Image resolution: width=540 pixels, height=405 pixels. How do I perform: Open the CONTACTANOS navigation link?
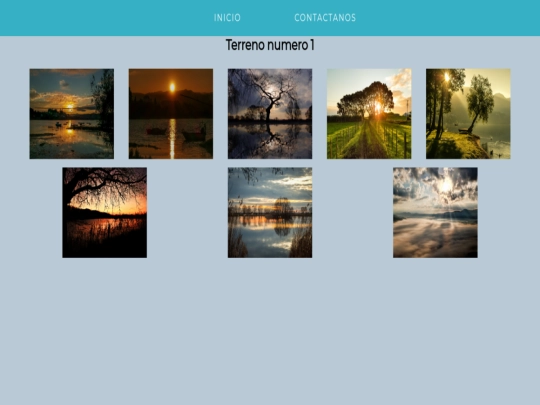[x=325, y=18]
